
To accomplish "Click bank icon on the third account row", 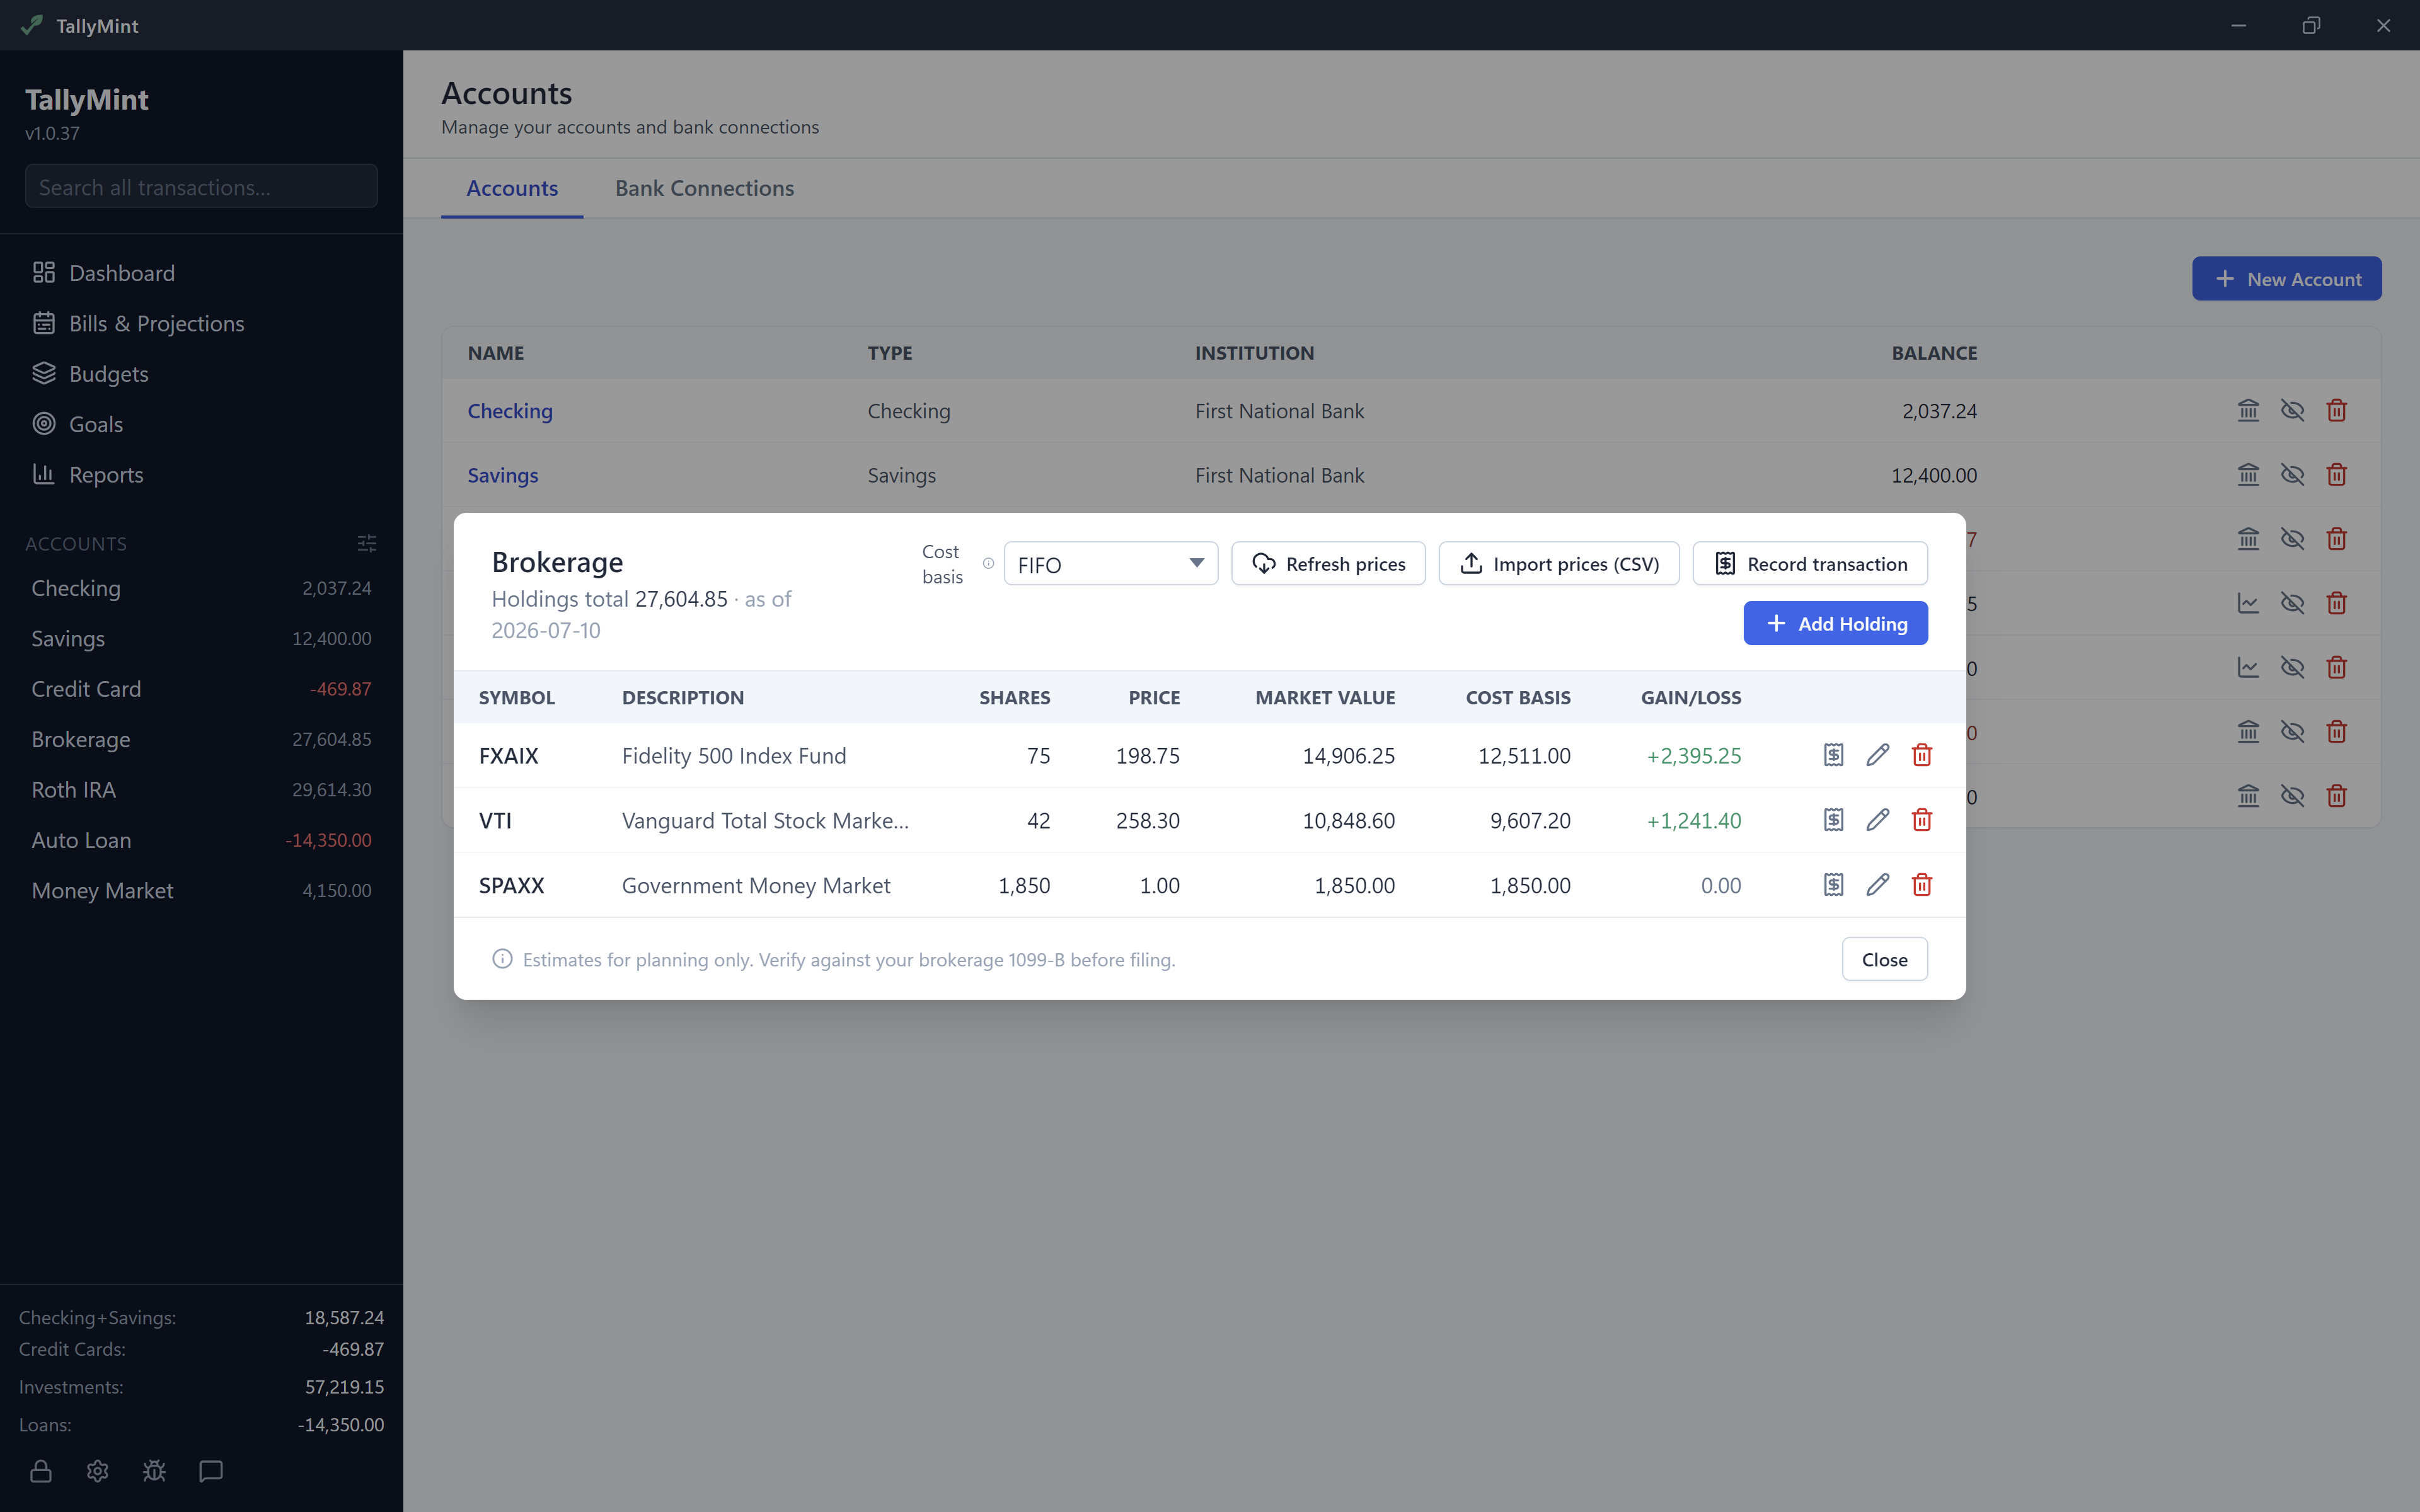I will (2248, 539).
